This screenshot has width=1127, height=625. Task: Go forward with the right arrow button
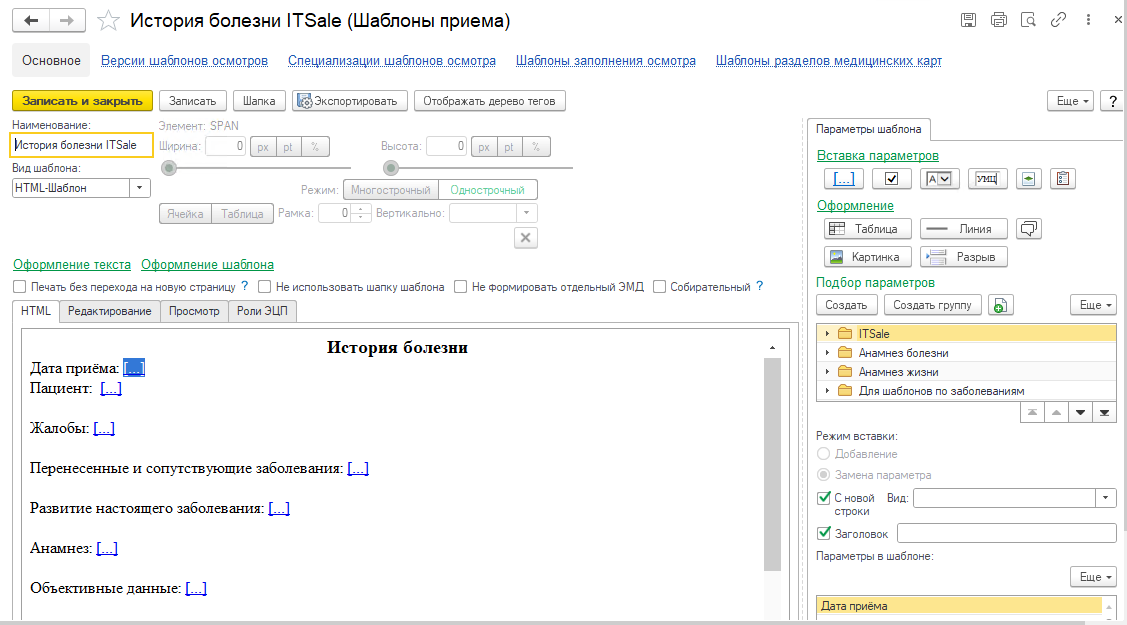coord(67,20)
